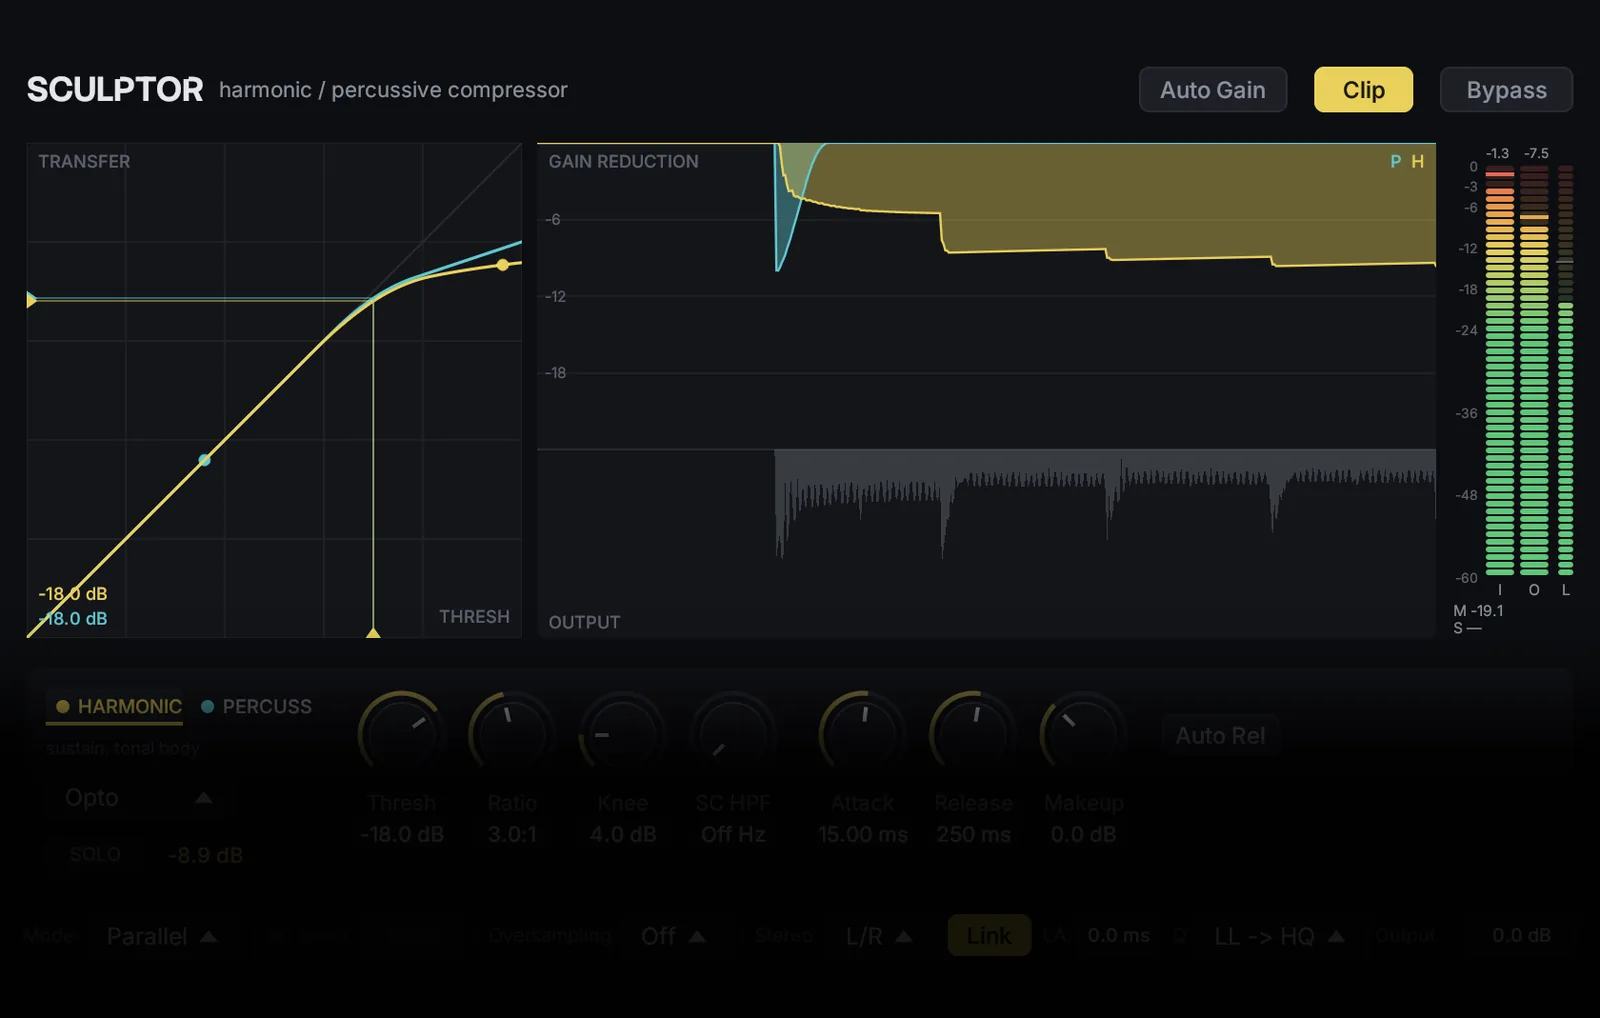Click the Release knob
This screenshot has height=1018, width=1600.
click(x=973, y=734)
